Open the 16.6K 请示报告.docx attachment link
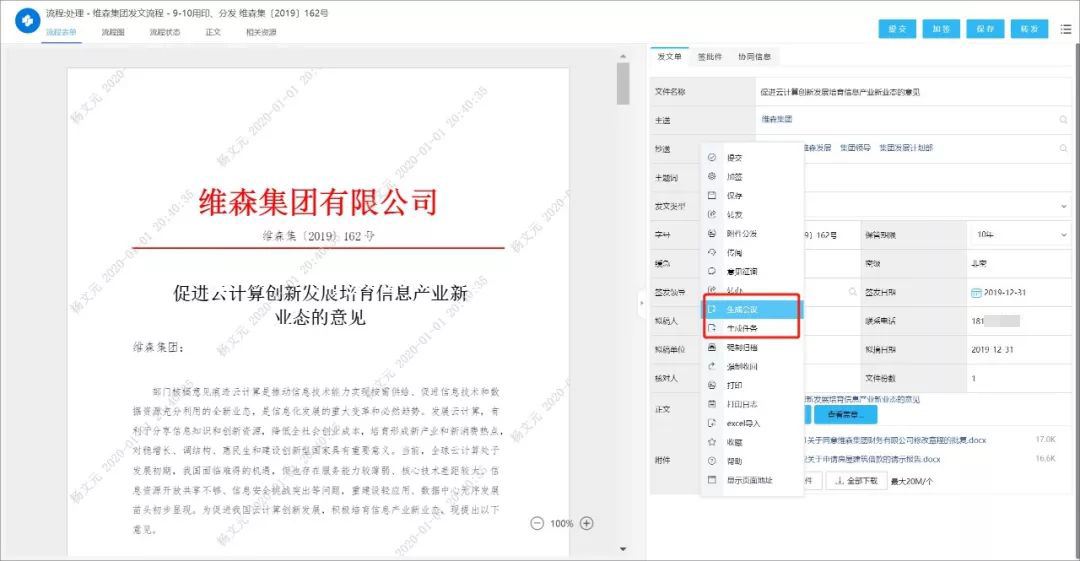The image size is (1080, 561). tap(873, 459)
